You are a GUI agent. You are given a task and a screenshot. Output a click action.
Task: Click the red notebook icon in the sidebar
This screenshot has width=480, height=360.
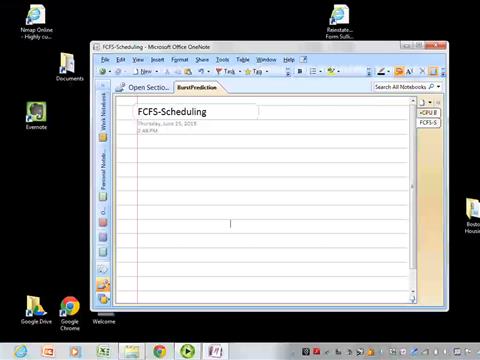103,222
